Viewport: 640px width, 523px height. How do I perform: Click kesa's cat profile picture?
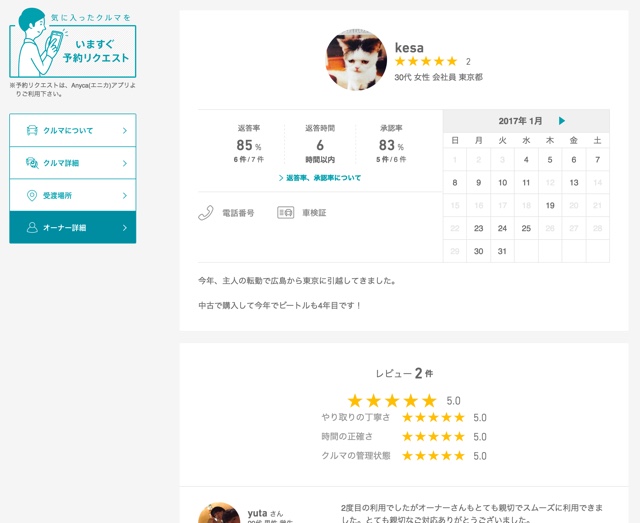tap(356, 60)
